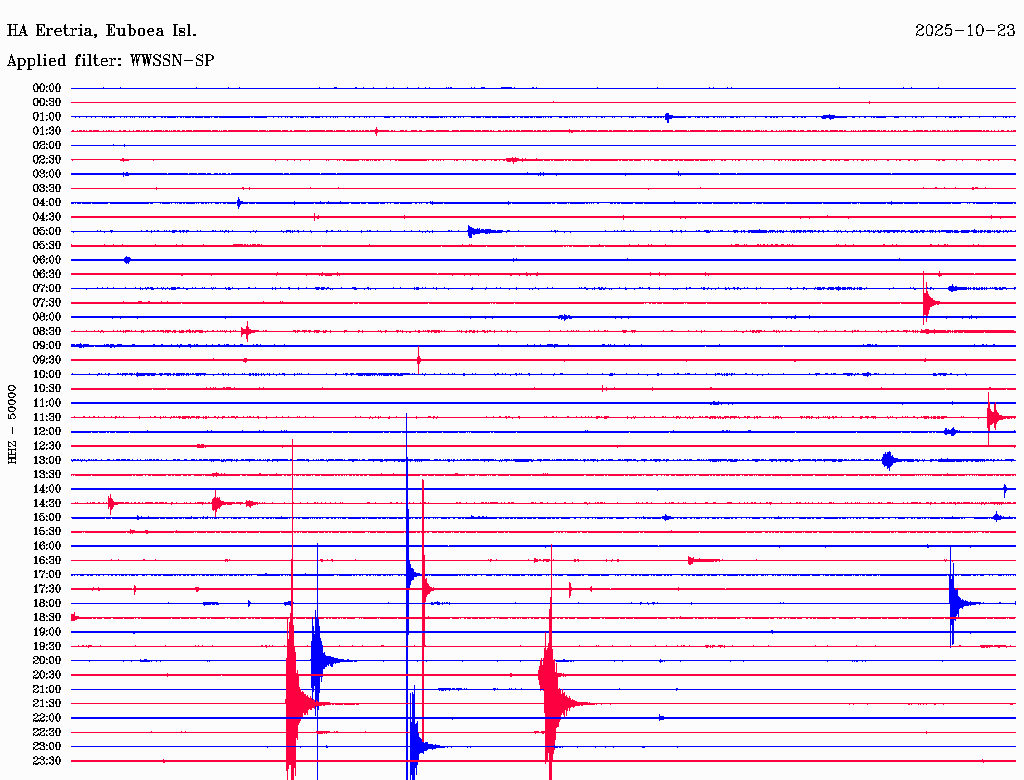
Task: Click the 04:00 time label
Action: (x=47, y=203)
